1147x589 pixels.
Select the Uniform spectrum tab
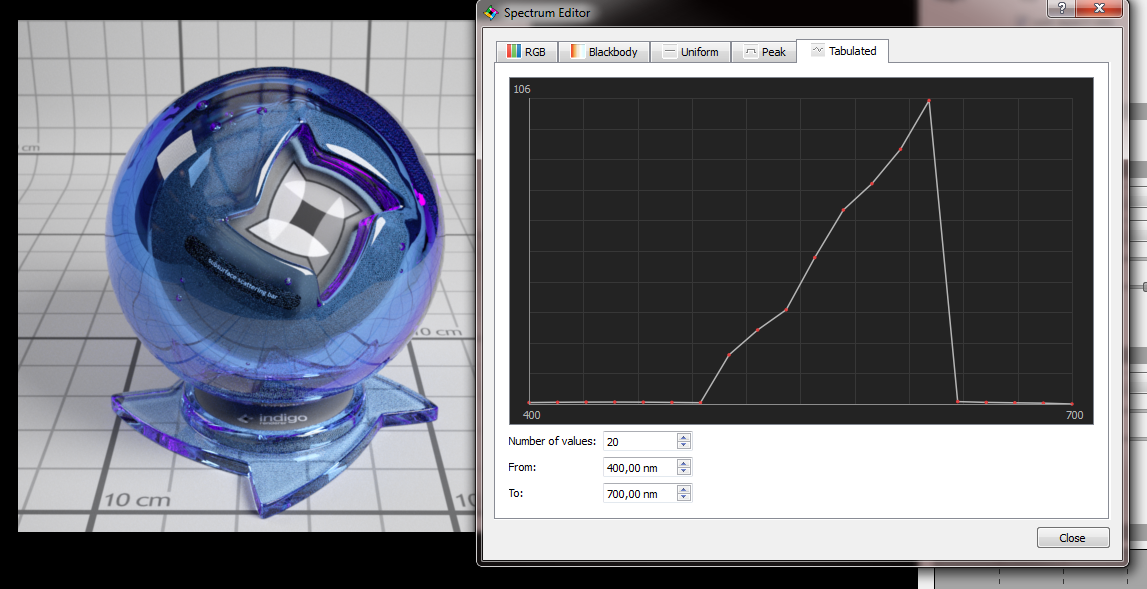click(690, 52)
